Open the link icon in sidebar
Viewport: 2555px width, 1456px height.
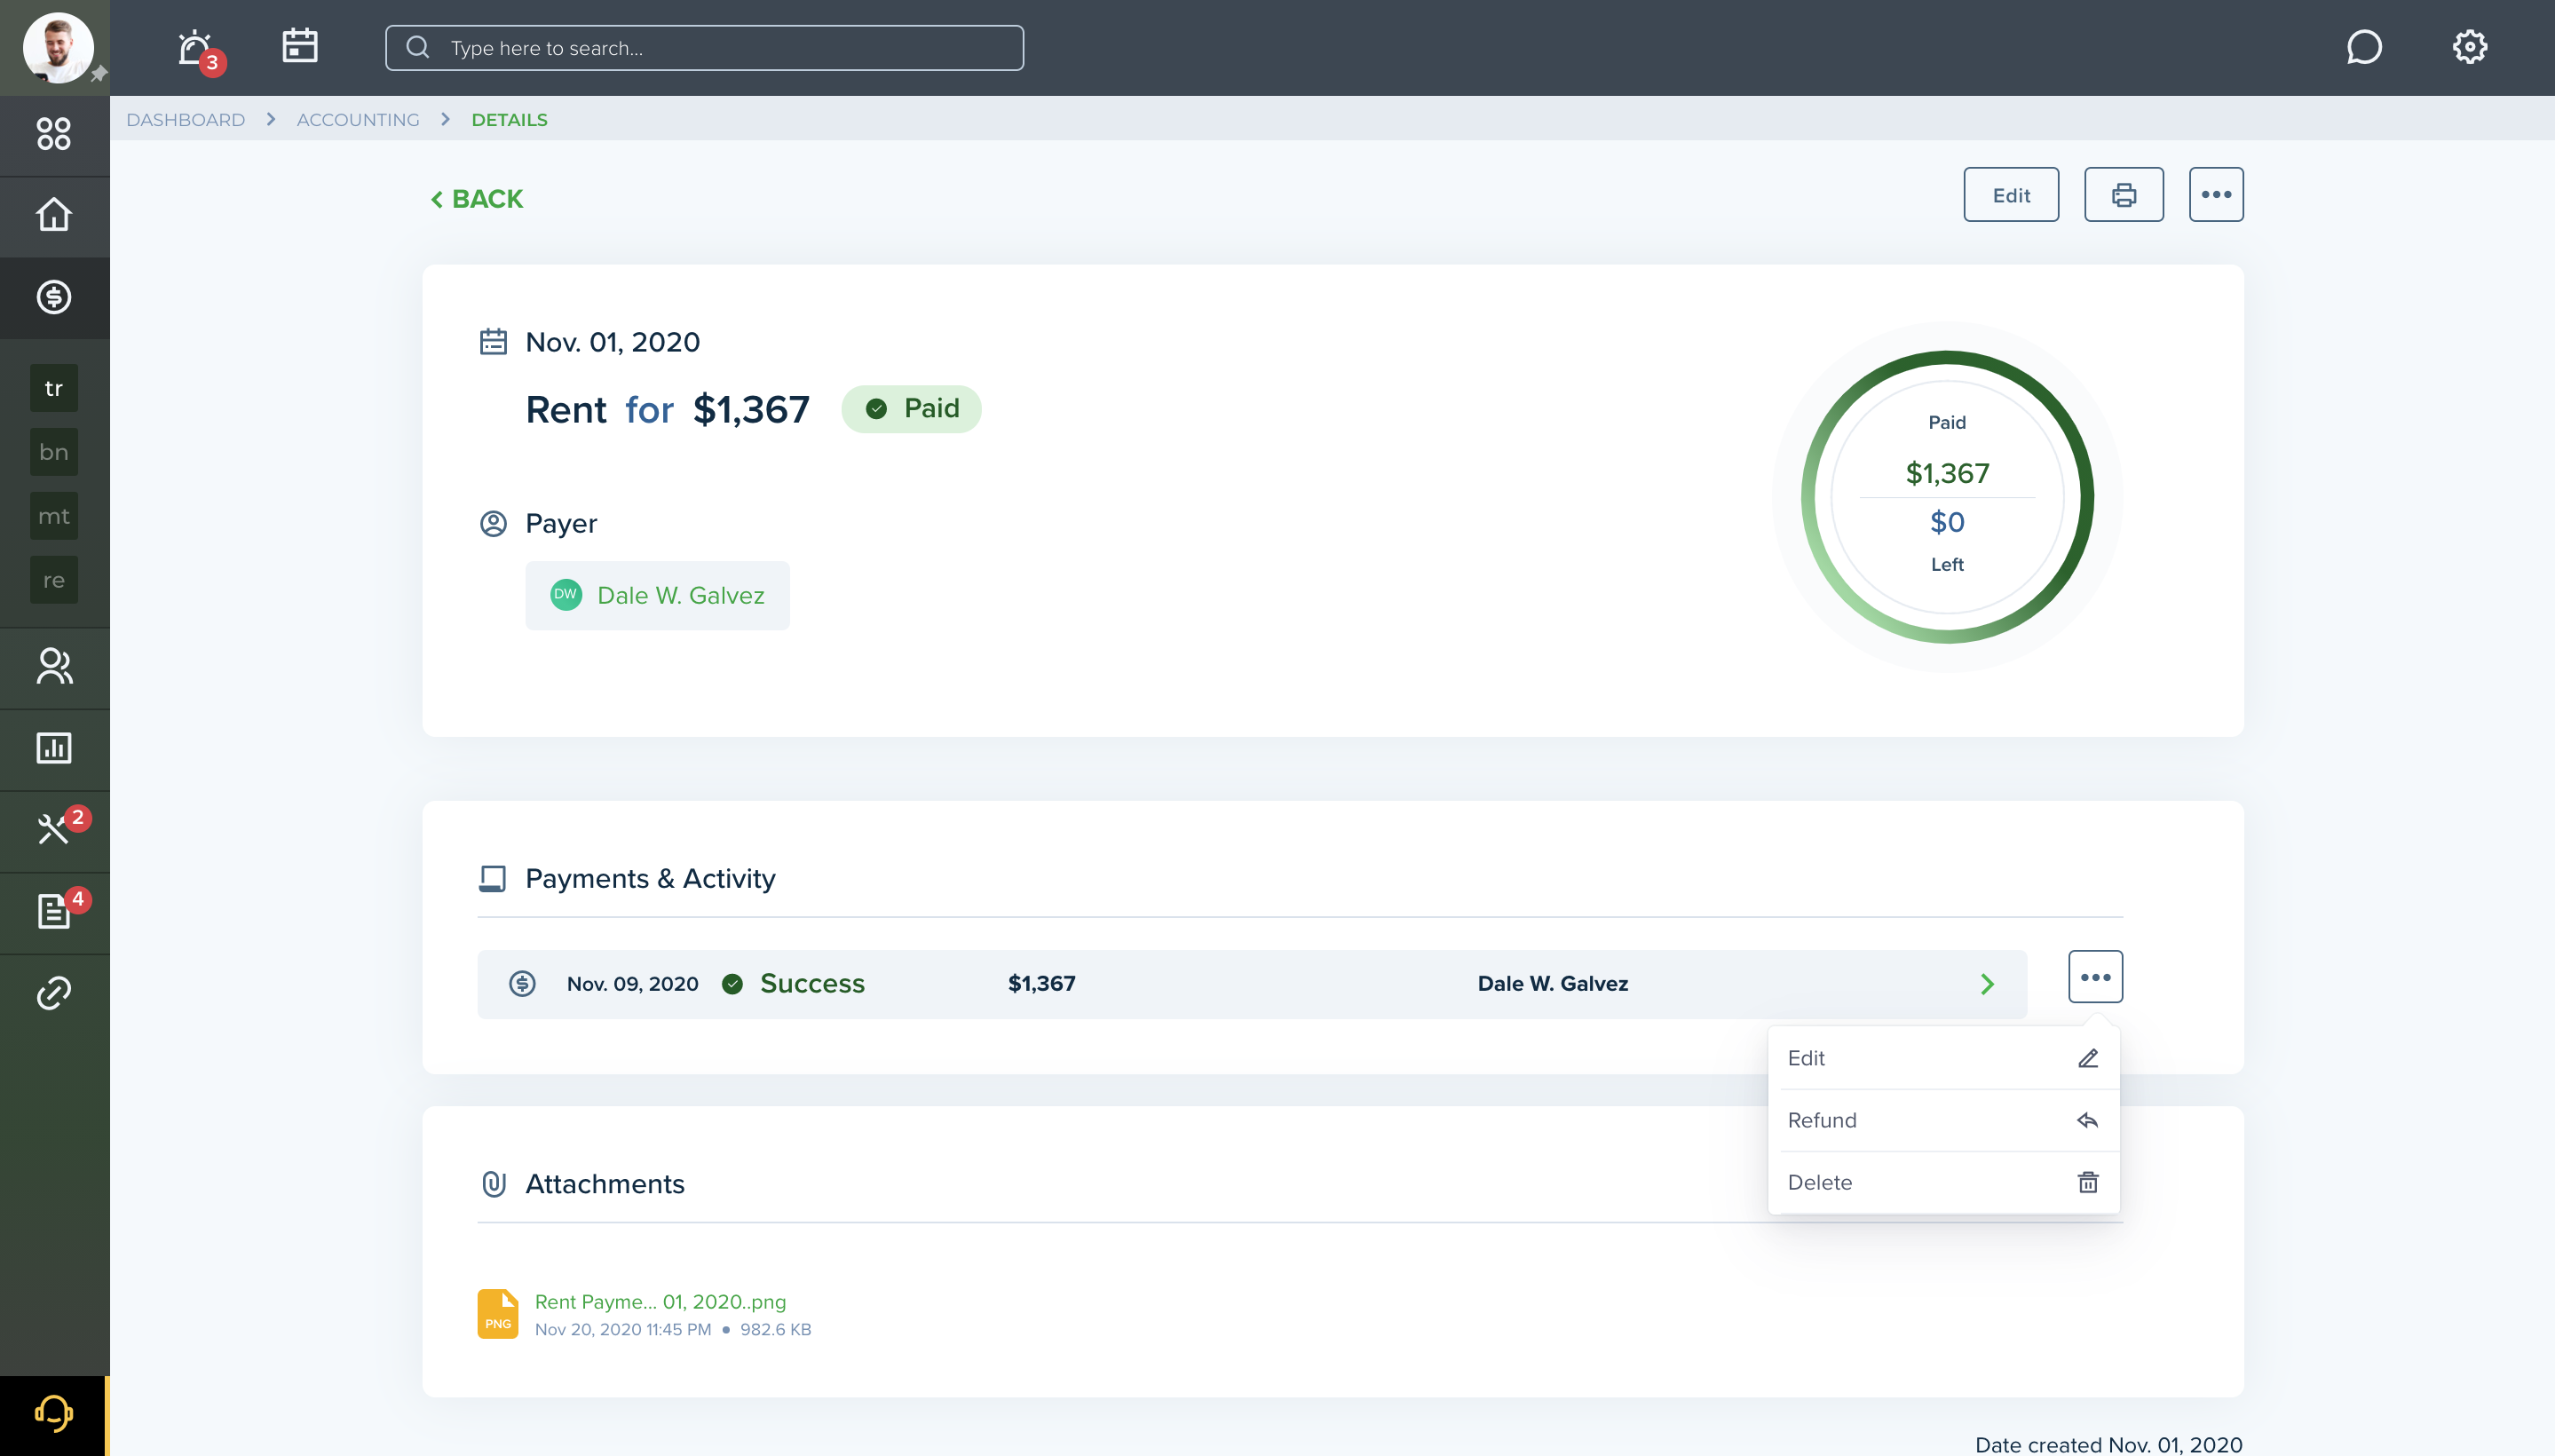click(54, 993)
